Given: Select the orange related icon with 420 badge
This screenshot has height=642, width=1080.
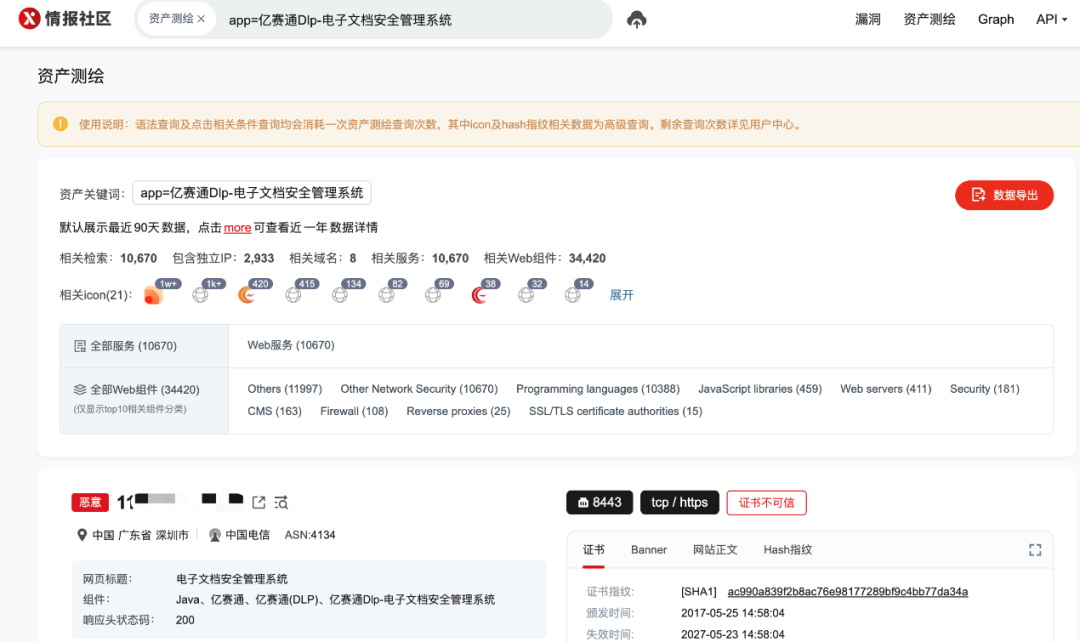Looking at the screenshot, I should (x=247, y=295).
